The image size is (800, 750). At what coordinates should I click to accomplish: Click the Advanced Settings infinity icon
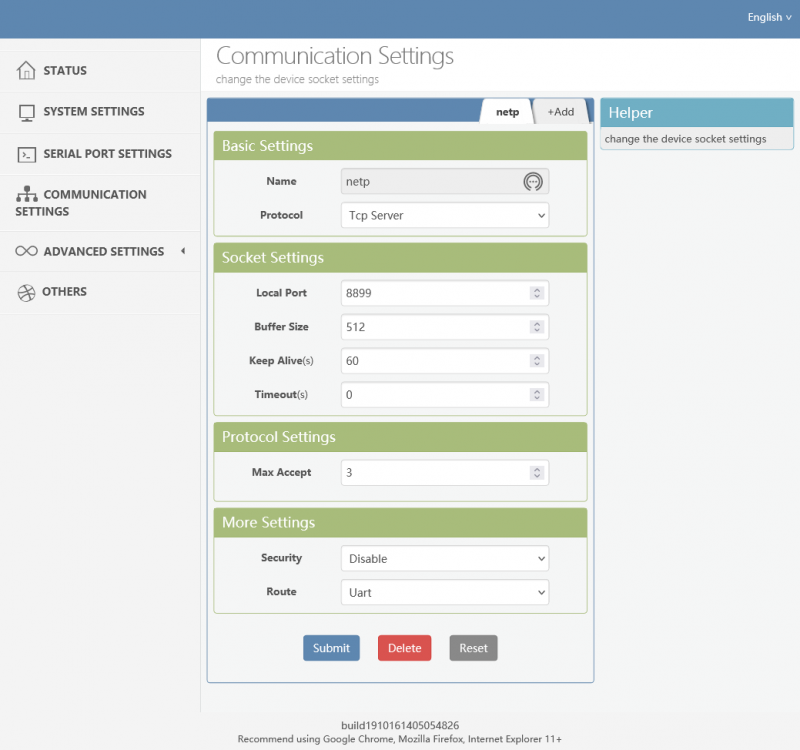[27, 252]
